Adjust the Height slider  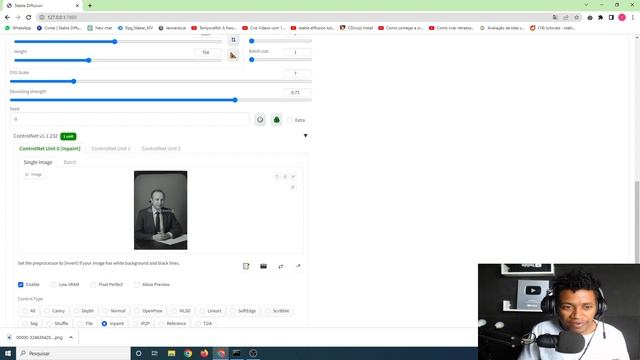click(x=118, y=60)
